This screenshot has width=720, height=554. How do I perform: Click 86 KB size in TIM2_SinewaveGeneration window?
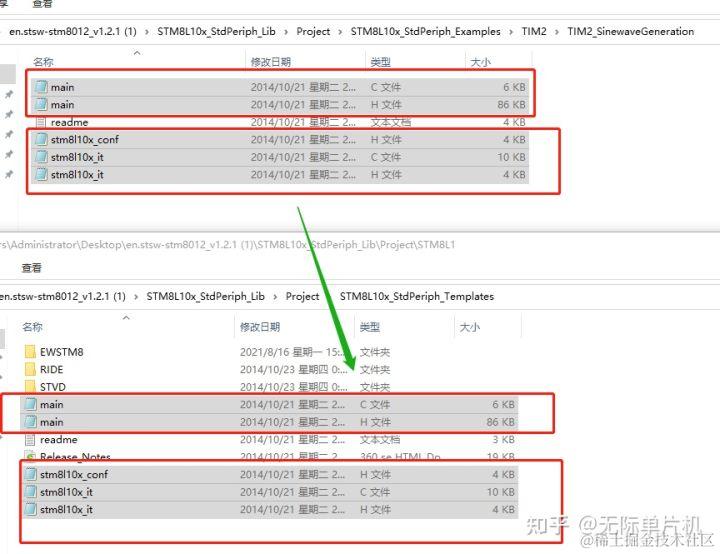click(512, 104)
